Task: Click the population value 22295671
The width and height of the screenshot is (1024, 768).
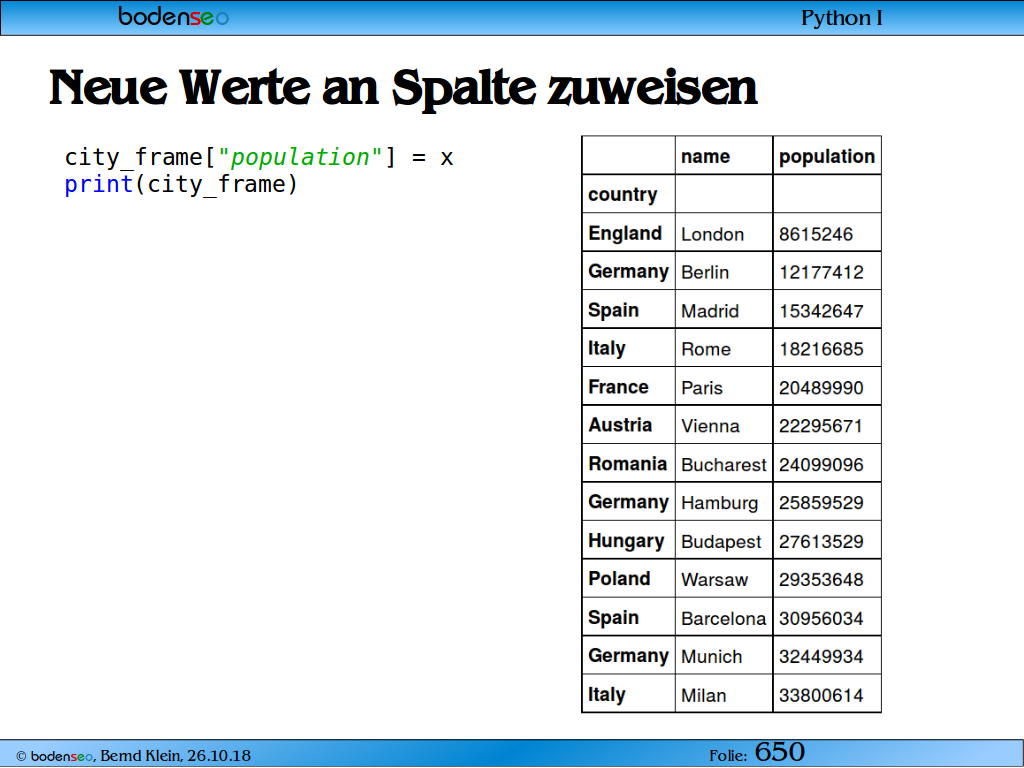Action: [x=820, y=426]
